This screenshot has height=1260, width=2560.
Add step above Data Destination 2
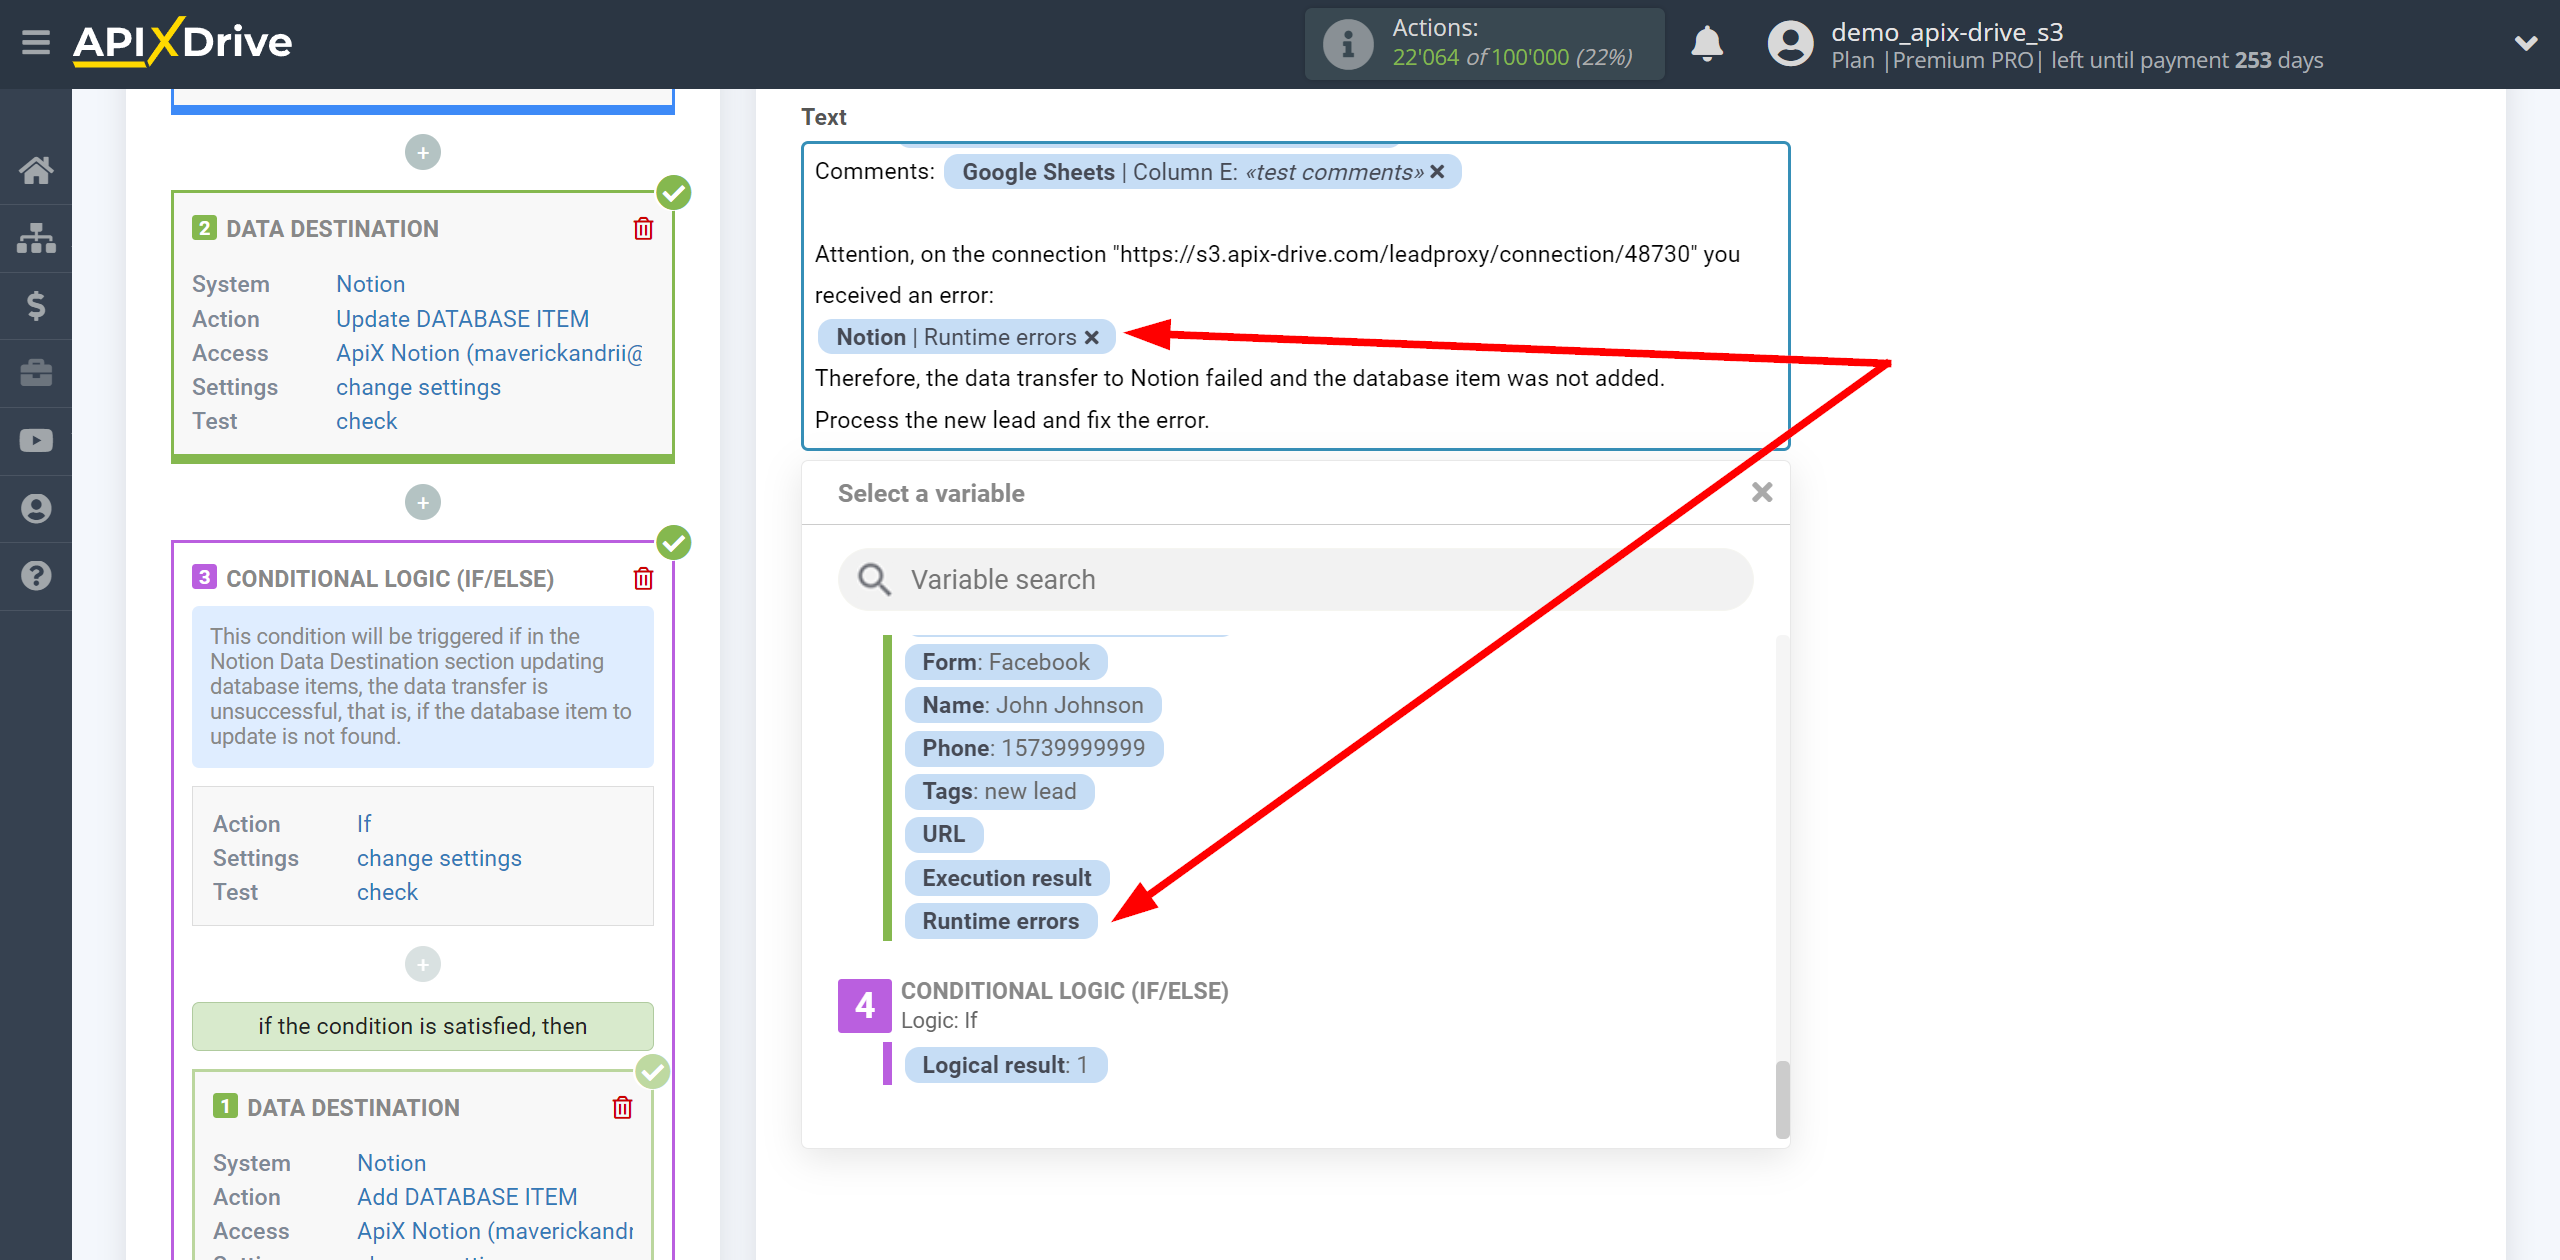click(x=423, y=152)
